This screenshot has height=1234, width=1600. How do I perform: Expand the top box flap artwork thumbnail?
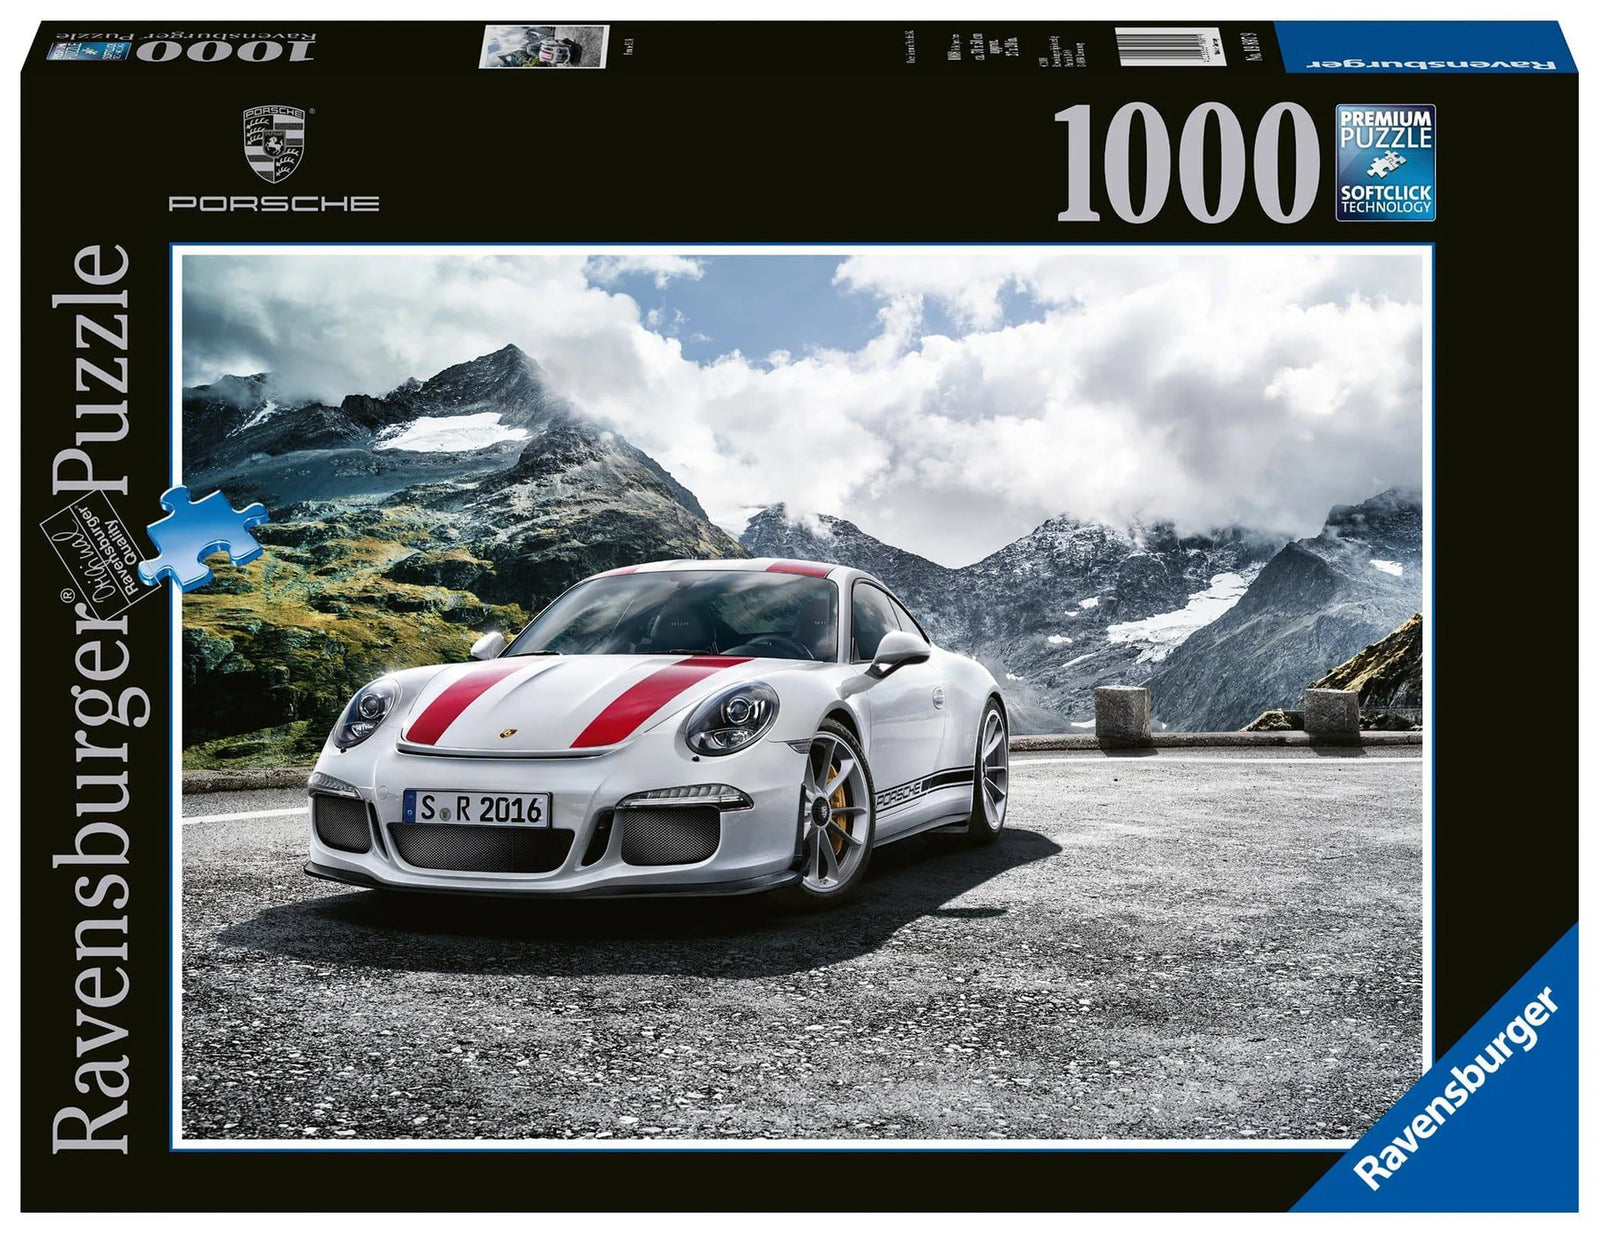click(545, 45)
